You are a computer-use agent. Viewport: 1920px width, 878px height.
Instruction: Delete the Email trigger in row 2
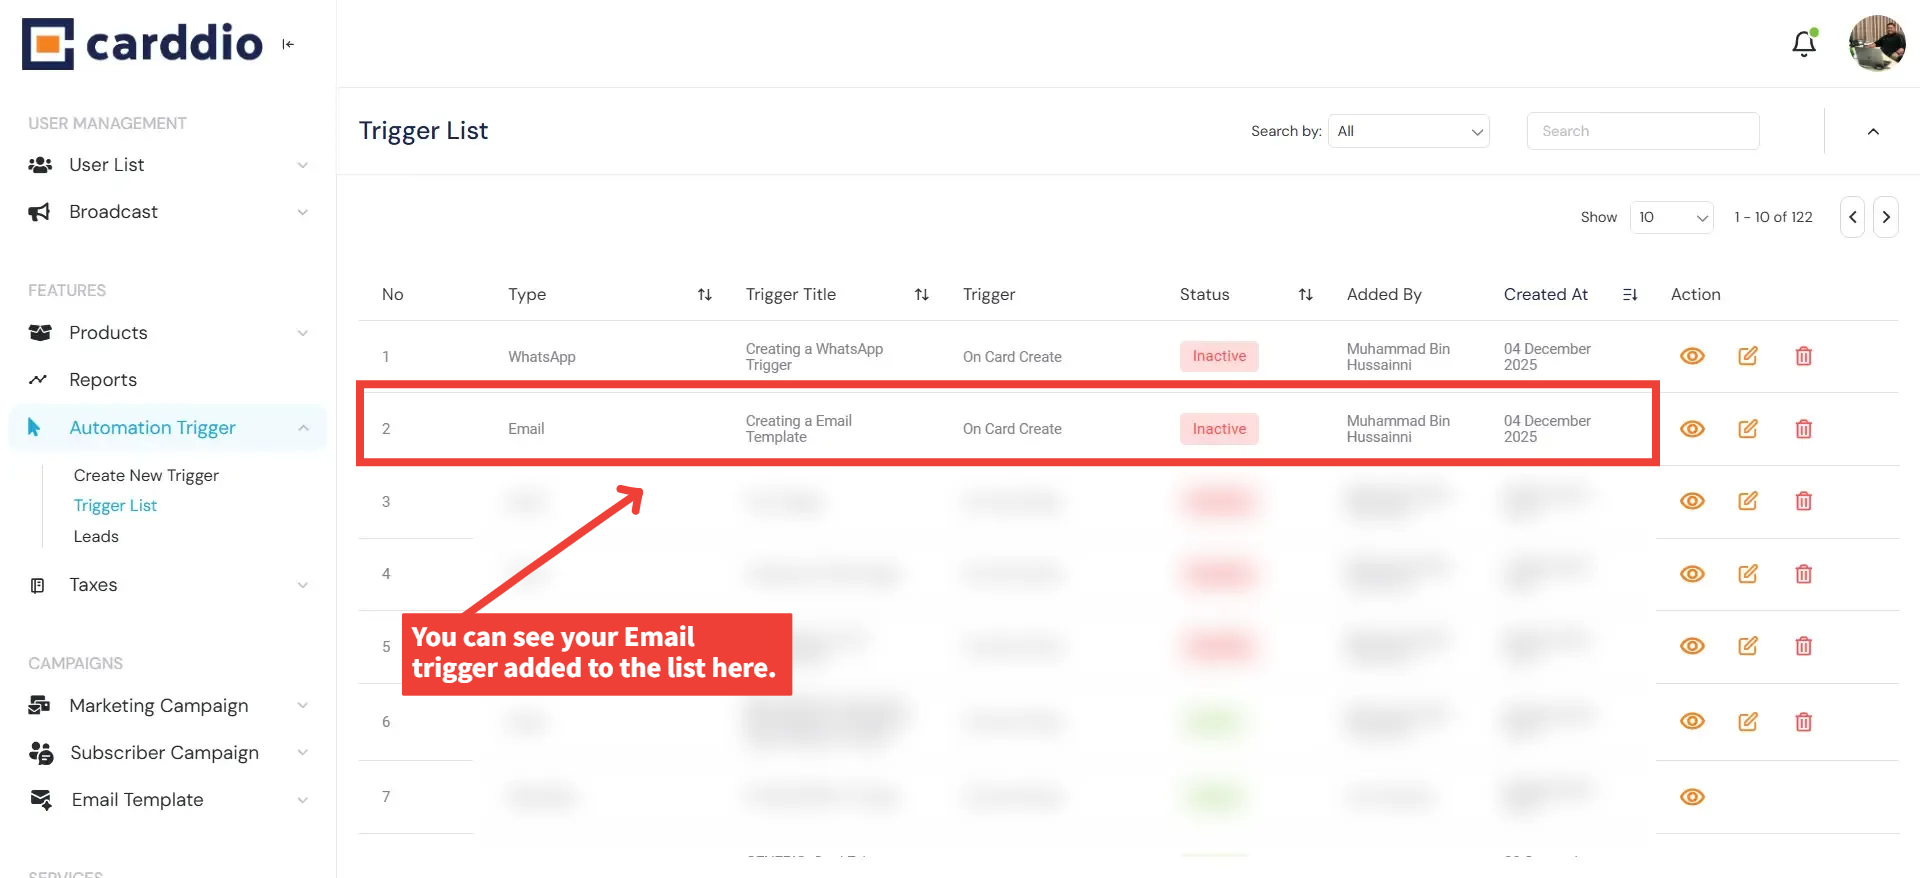pos(1804,429)
